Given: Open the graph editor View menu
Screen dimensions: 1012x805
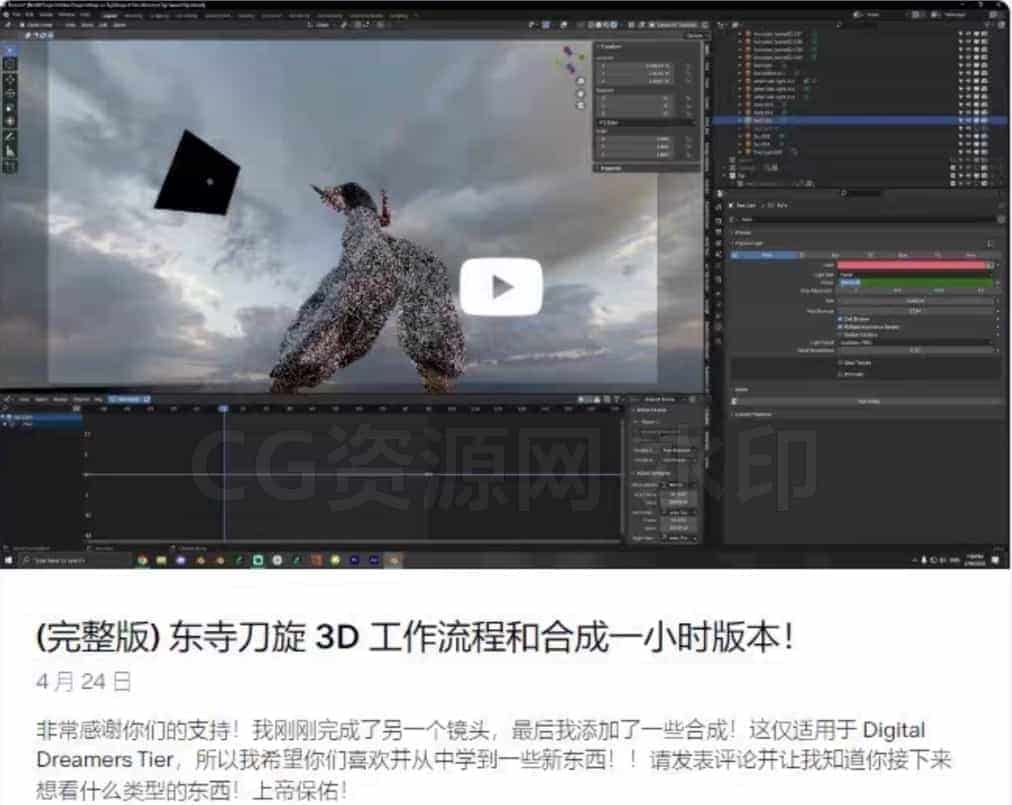Looking at the screenshot, I should point(24,400).
